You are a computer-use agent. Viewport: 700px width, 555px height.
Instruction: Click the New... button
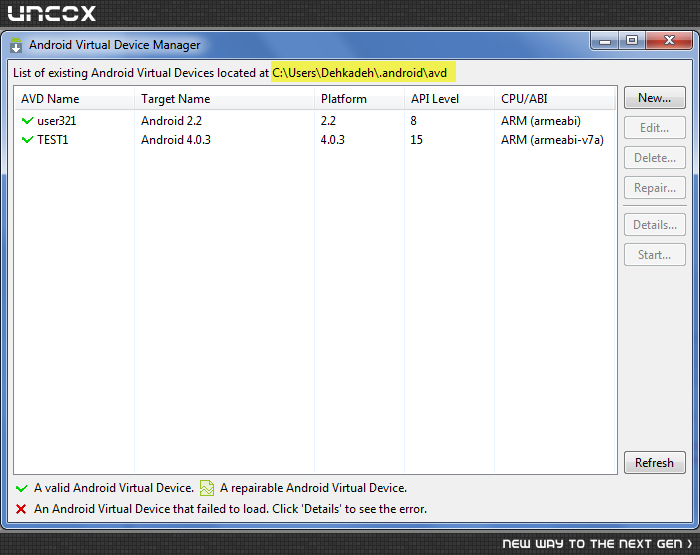click(x=654, y=98)
